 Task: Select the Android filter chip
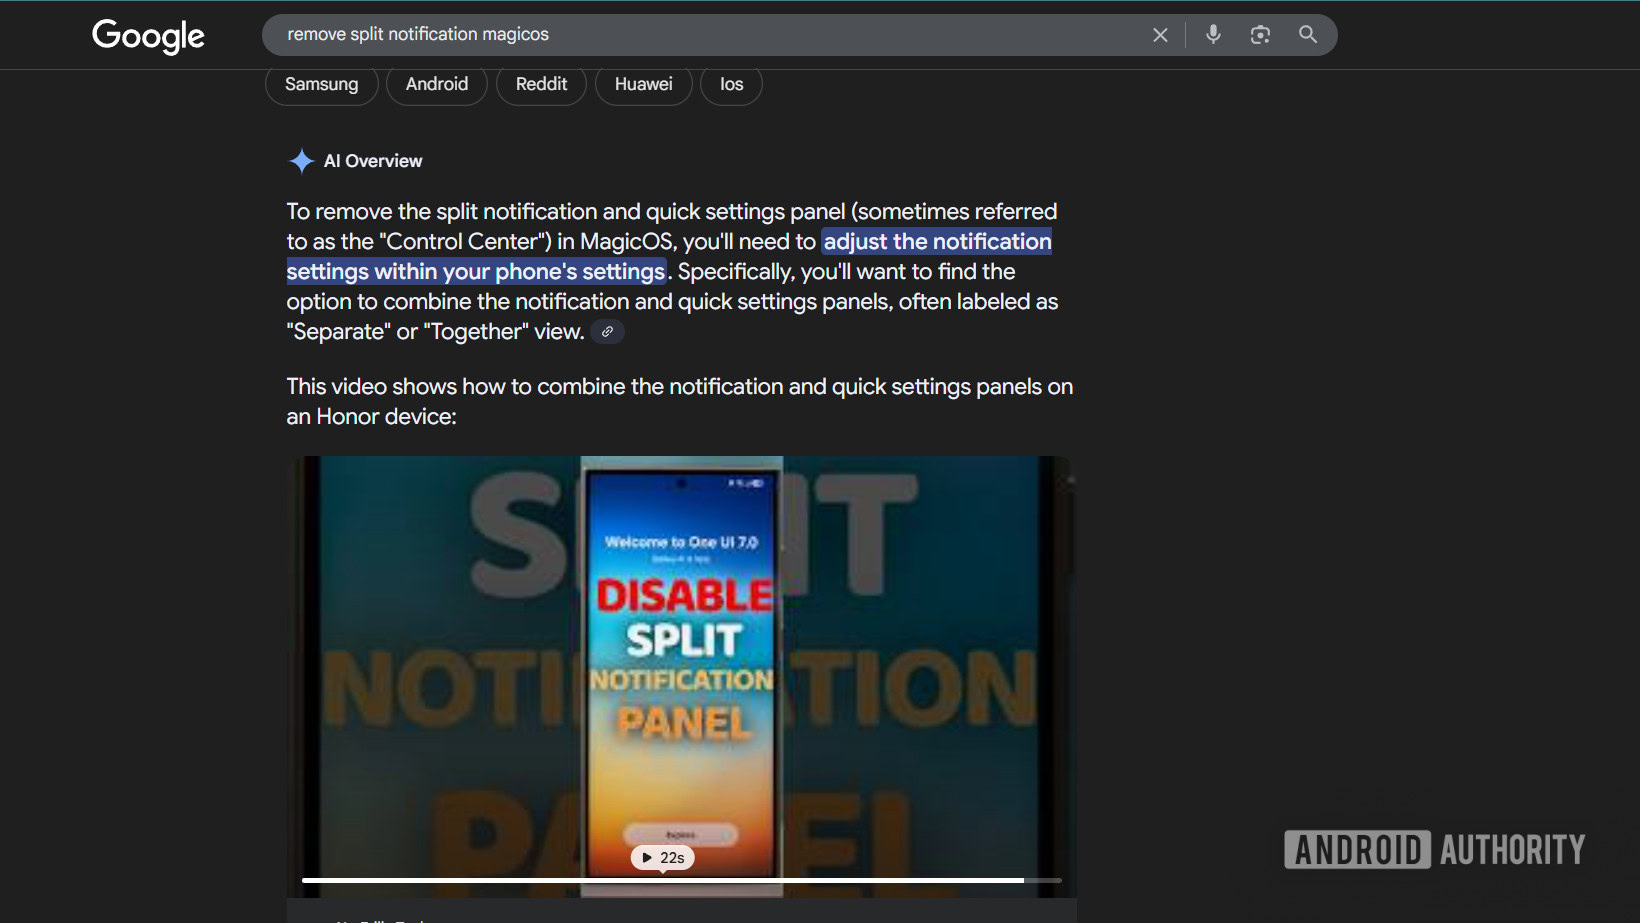pos(436,85)
